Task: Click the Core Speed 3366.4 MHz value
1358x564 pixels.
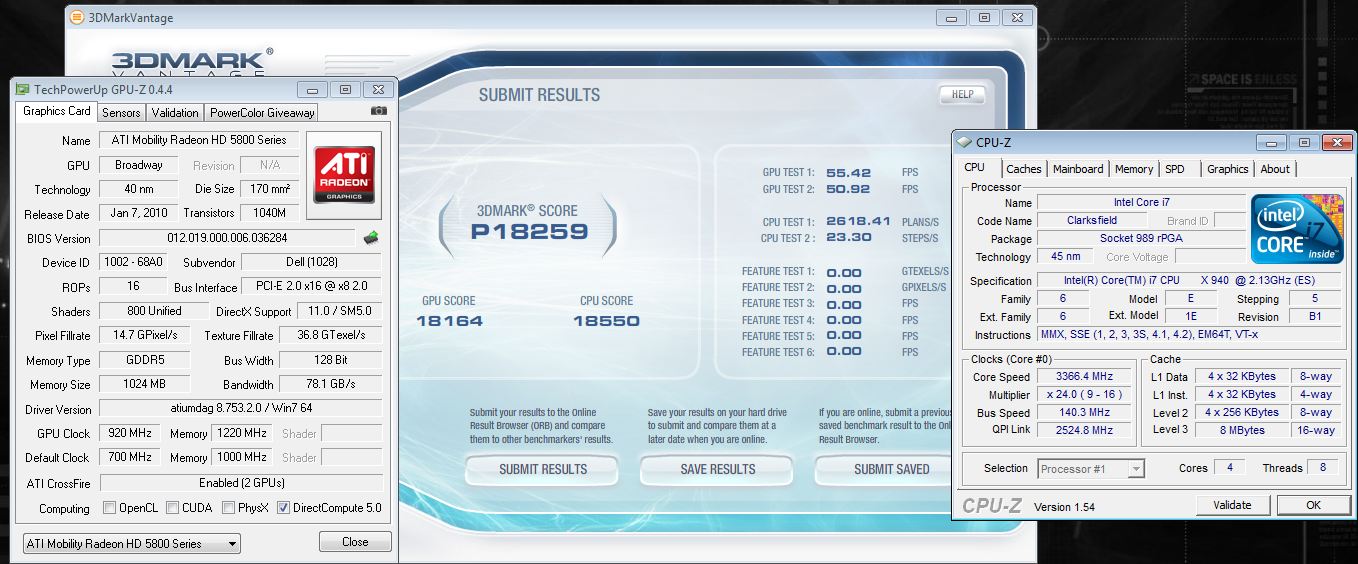Action: coord(1084,377)
